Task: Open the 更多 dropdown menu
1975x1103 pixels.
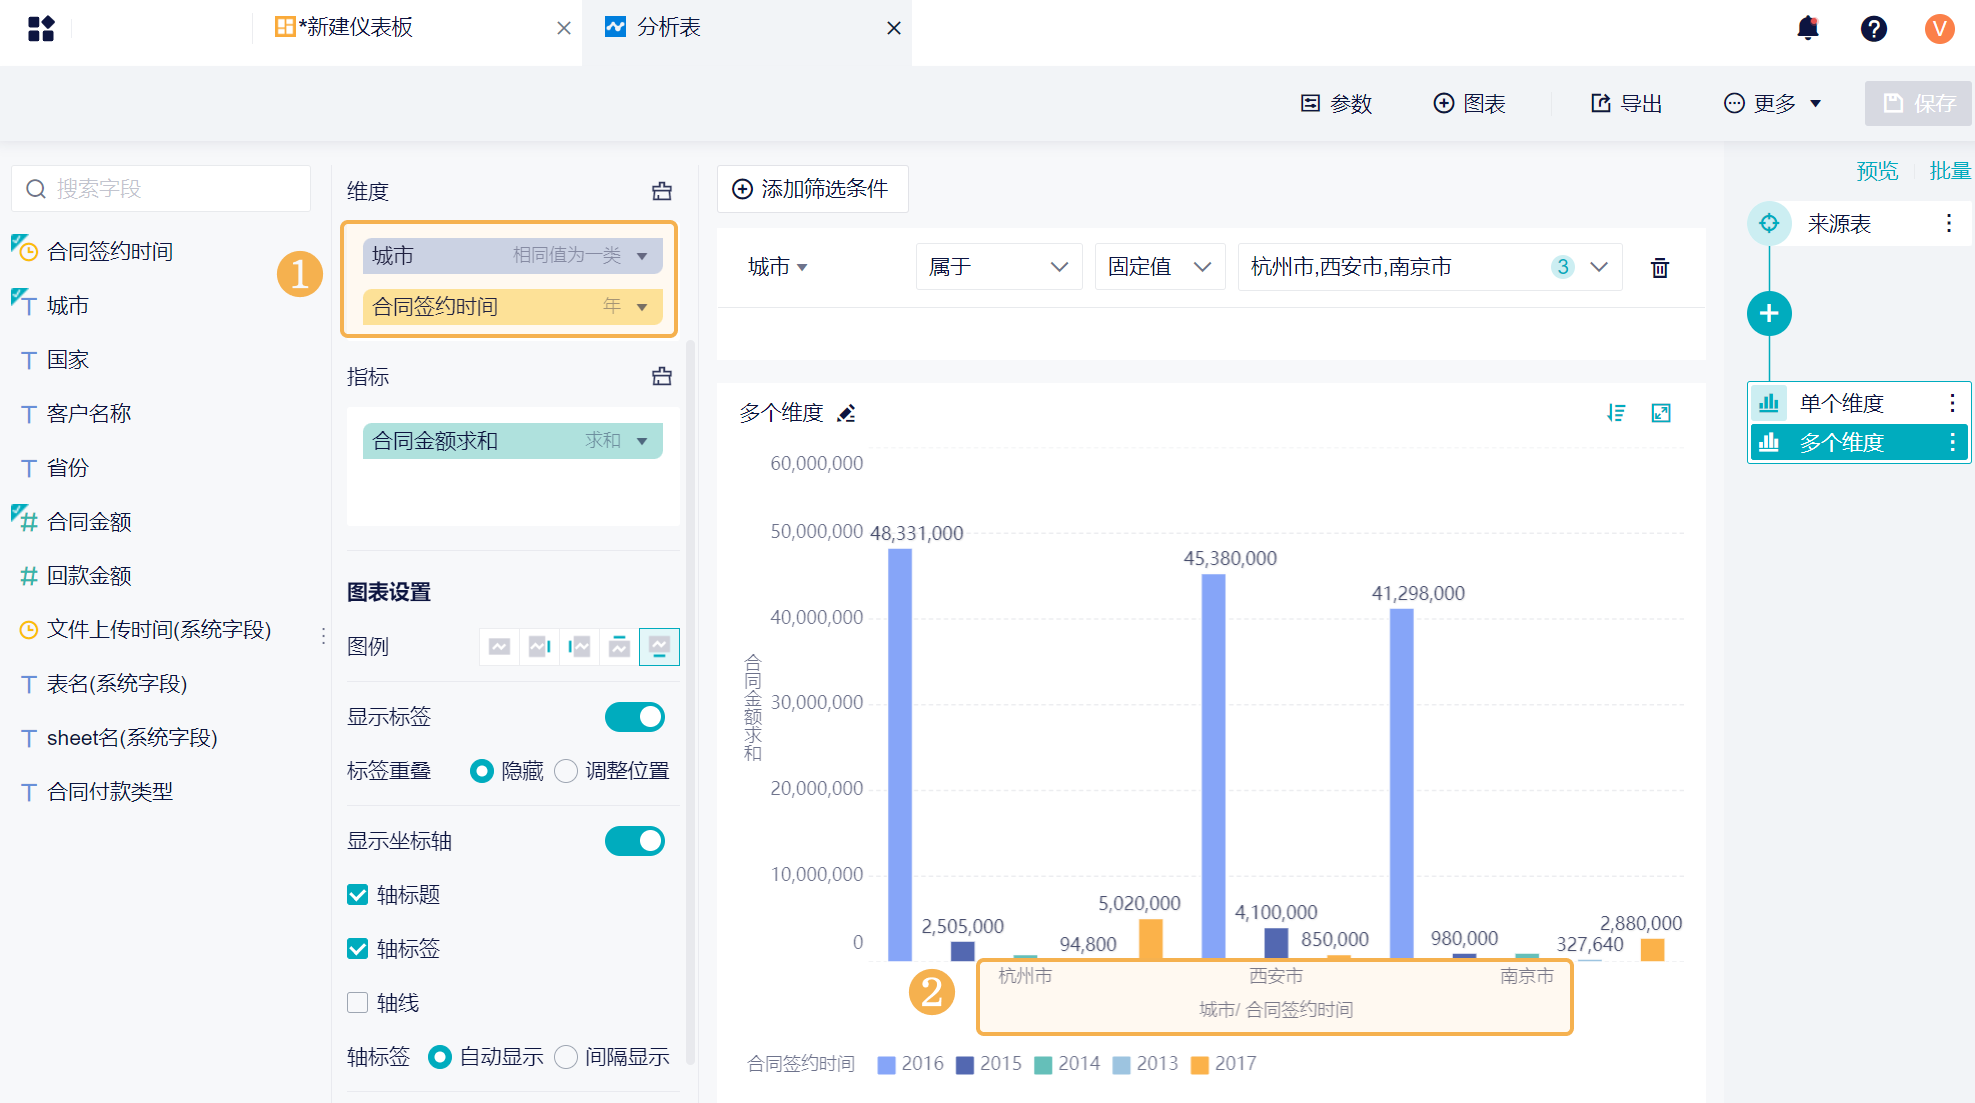Action: pyautogui.click(x=1773, y=104)
